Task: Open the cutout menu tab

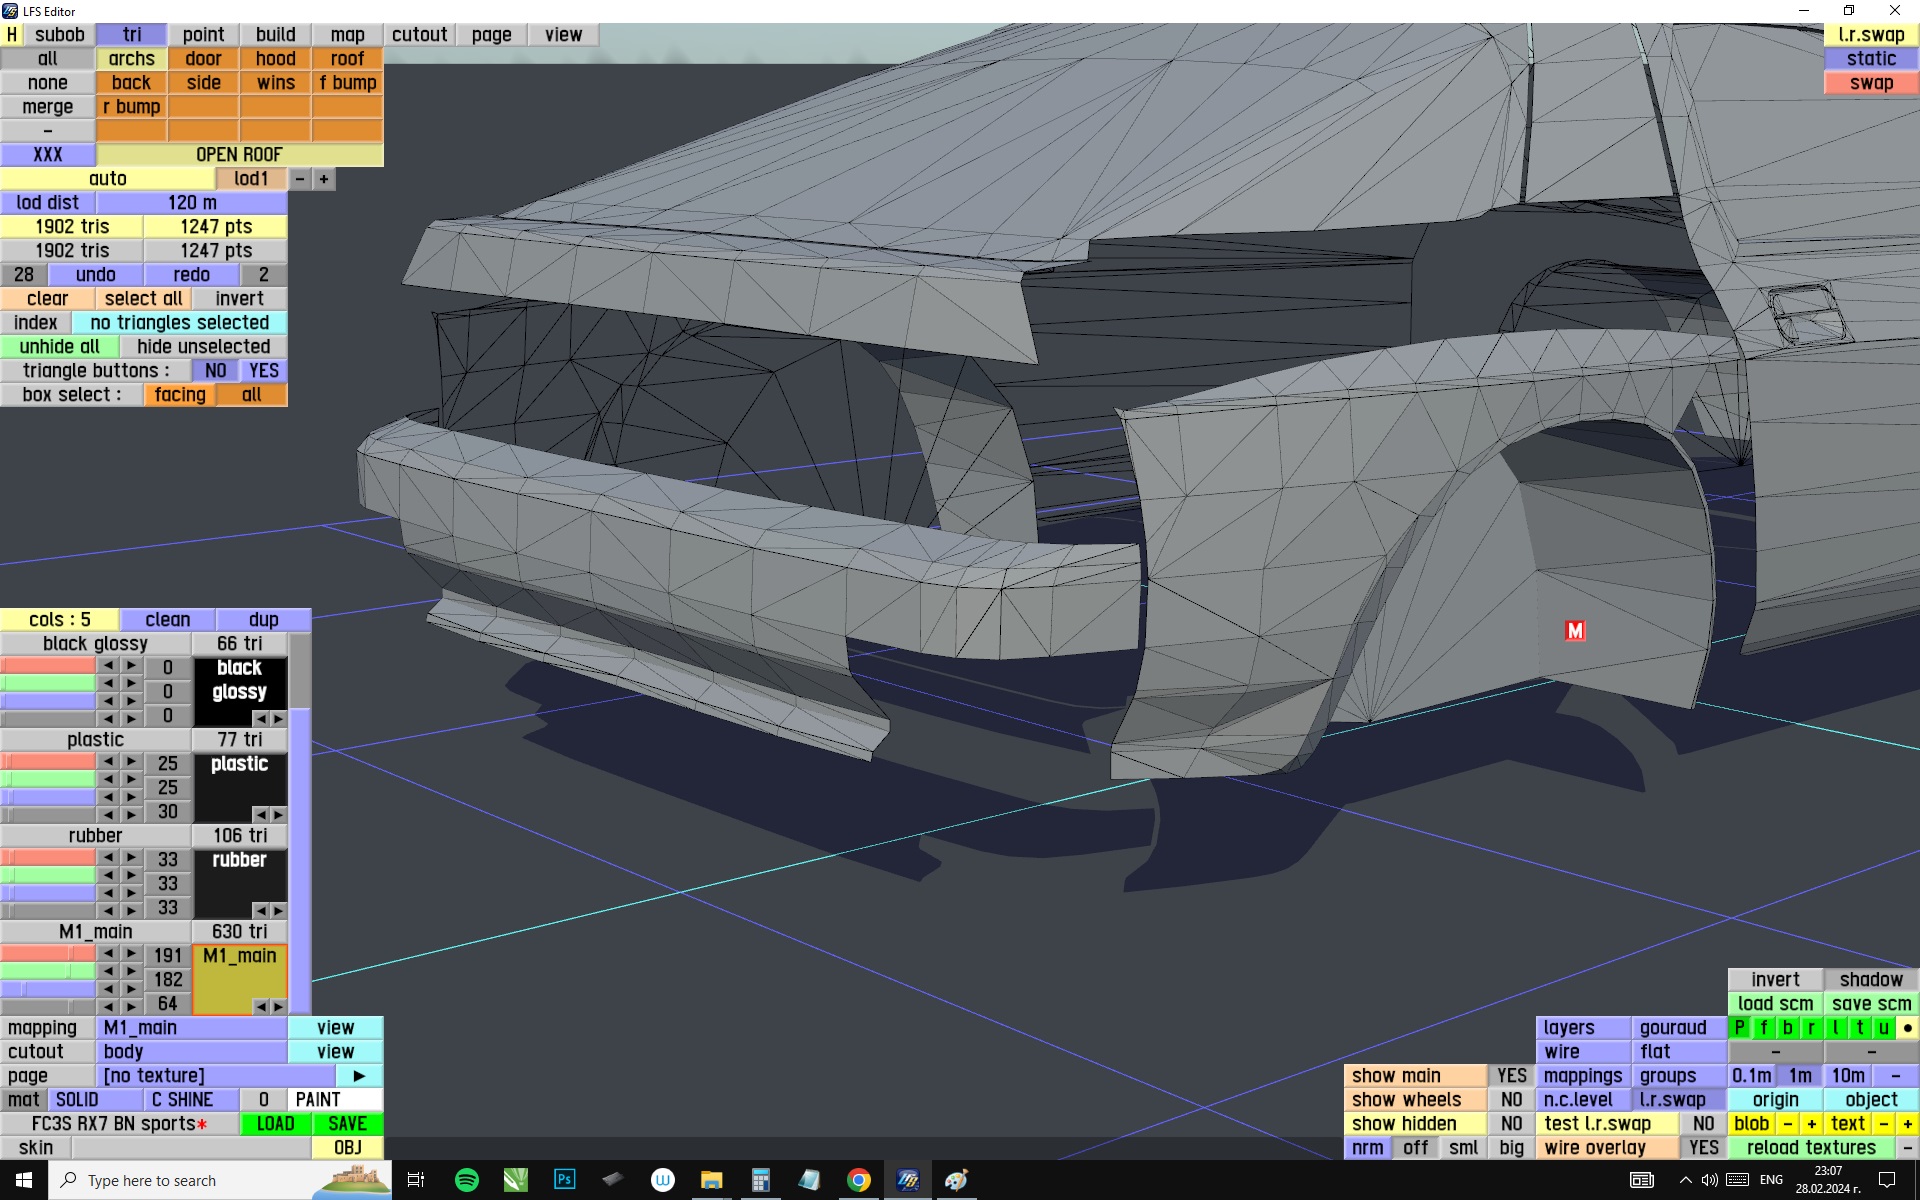Action: click(x=419, y=35)
